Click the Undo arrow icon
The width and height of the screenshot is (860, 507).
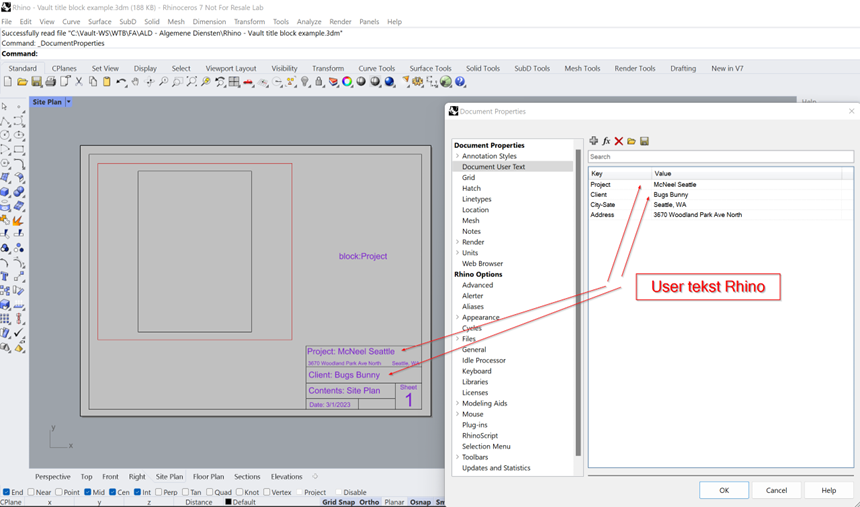click(x=121, y=82)
